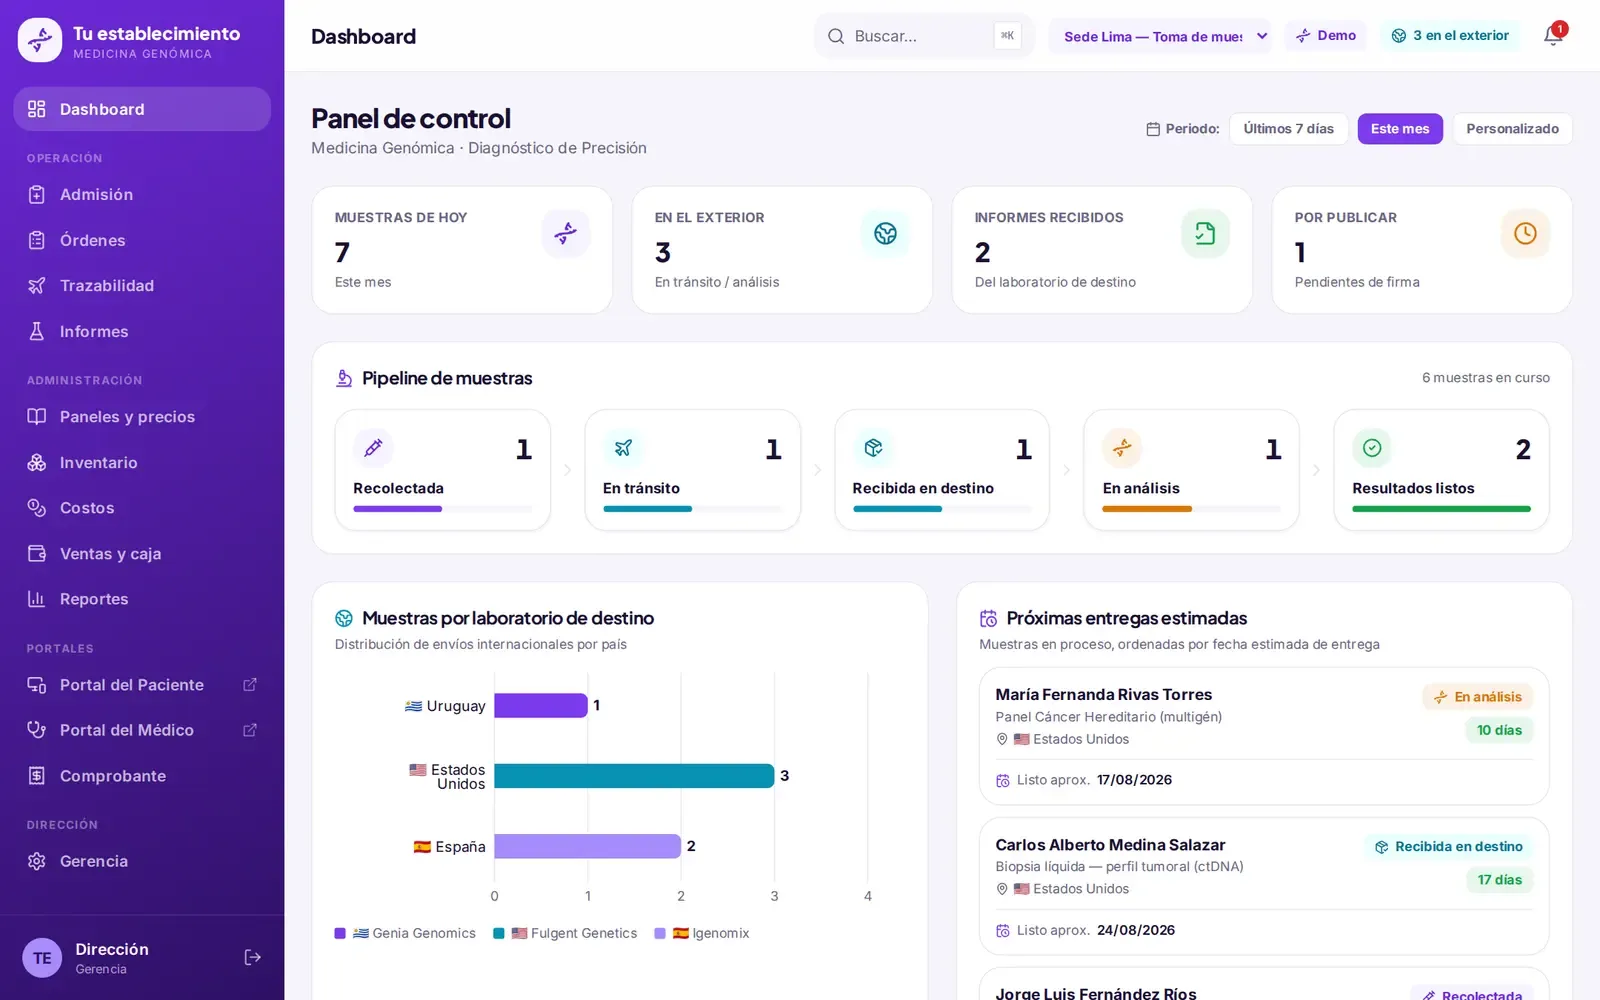This screenshot has height=1000, width=1600.
Task: Toggle Igenomix legend entry
Action: point(702,933)
